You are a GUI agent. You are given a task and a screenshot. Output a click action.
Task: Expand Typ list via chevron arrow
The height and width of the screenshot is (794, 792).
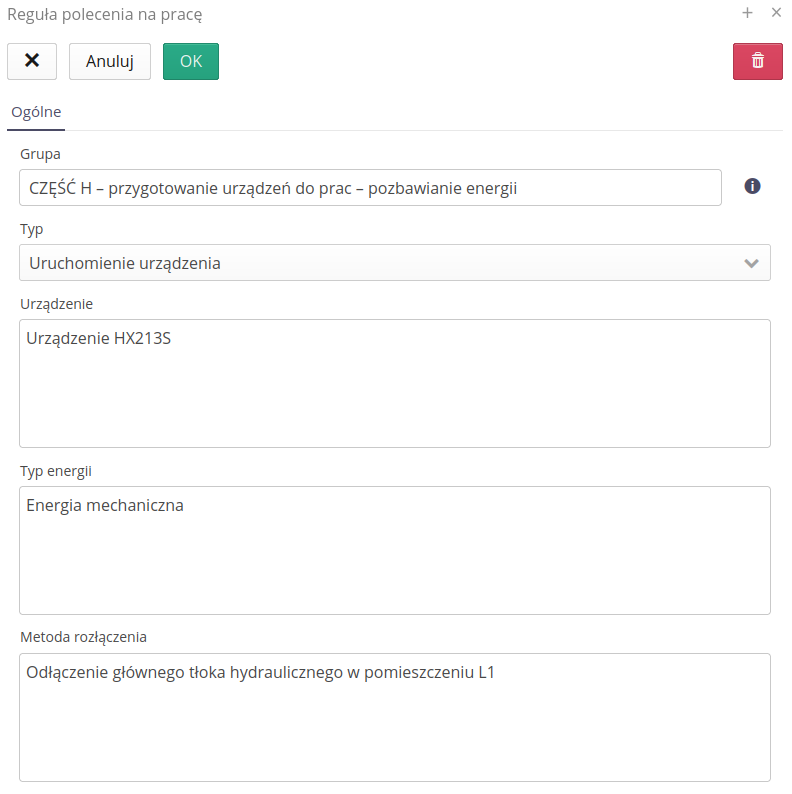tap(752, 263)
